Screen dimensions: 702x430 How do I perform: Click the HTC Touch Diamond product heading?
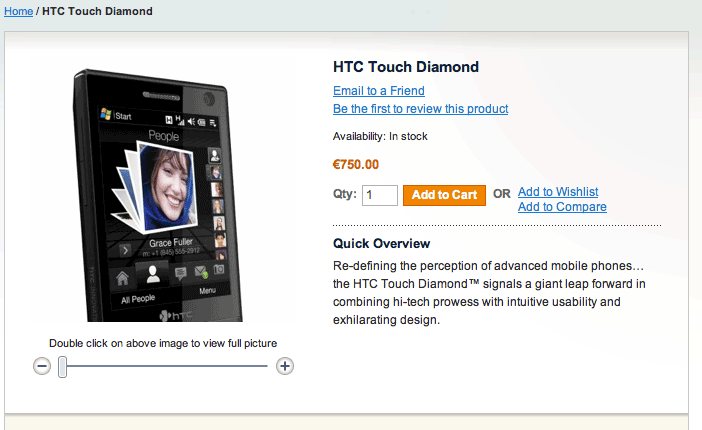[x=406, y=67]
